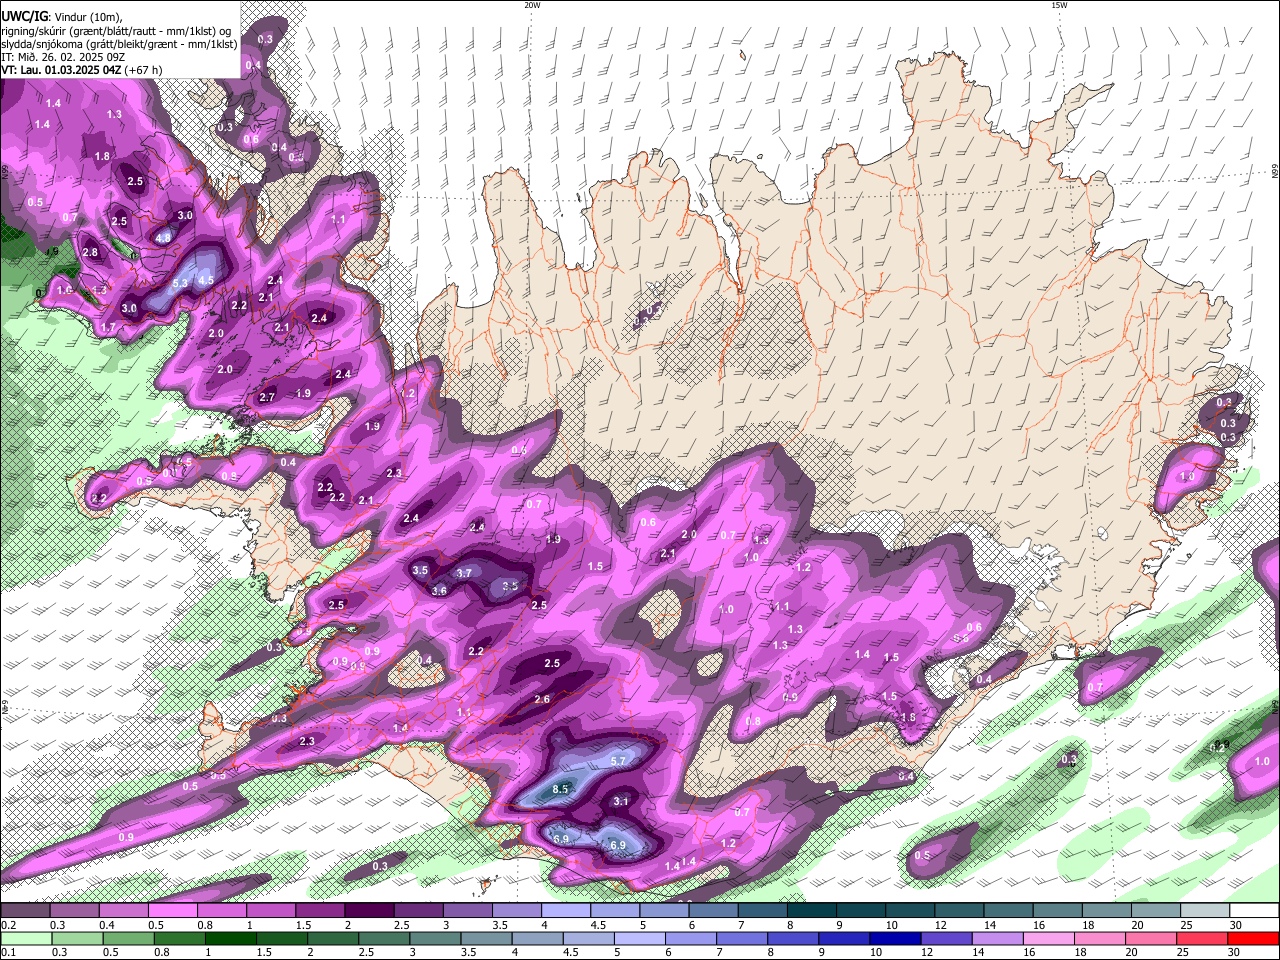Pick the dark purple 0.2 snow legend swatch
The image size is (1280, 960).
pyautogui.click(x=25, y=910)
